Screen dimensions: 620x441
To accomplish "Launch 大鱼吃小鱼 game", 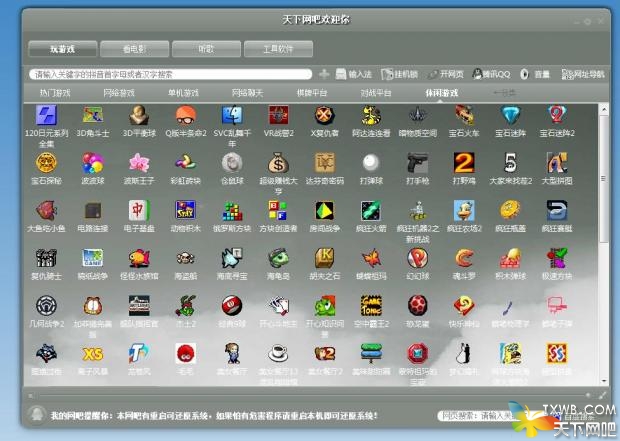I will [x=46, y=210].
